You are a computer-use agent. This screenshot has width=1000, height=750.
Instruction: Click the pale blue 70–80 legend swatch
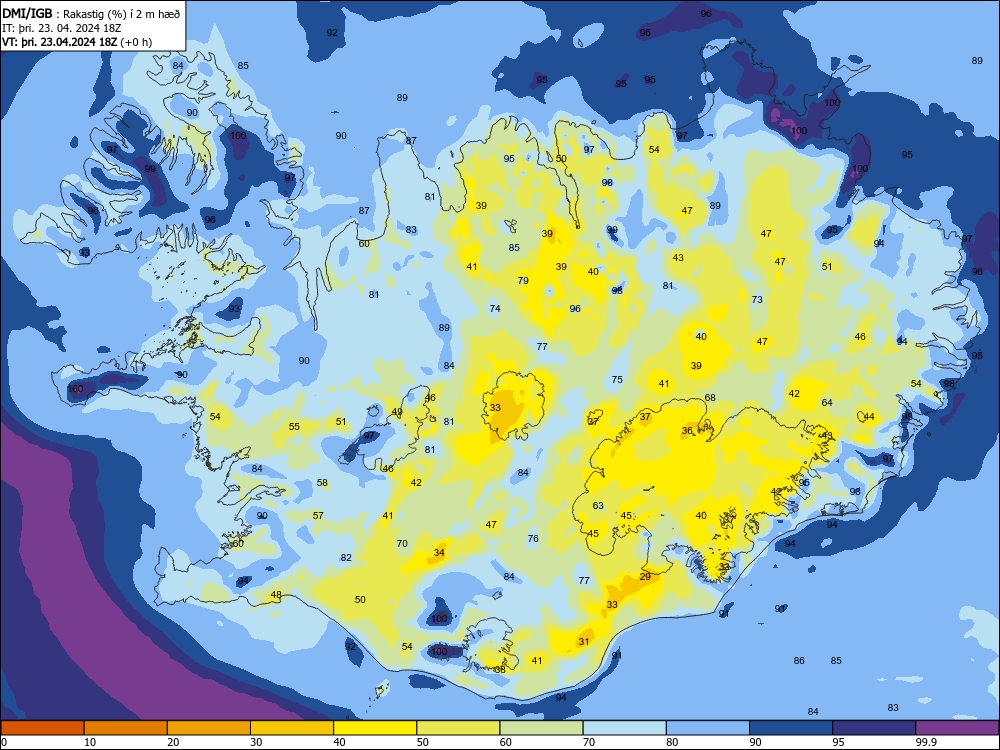[624, 728]
